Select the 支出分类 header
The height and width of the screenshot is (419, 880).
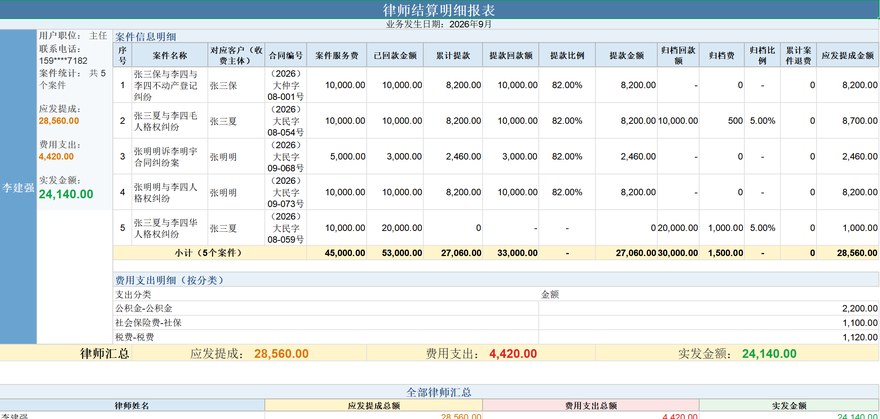coord(133,294)
